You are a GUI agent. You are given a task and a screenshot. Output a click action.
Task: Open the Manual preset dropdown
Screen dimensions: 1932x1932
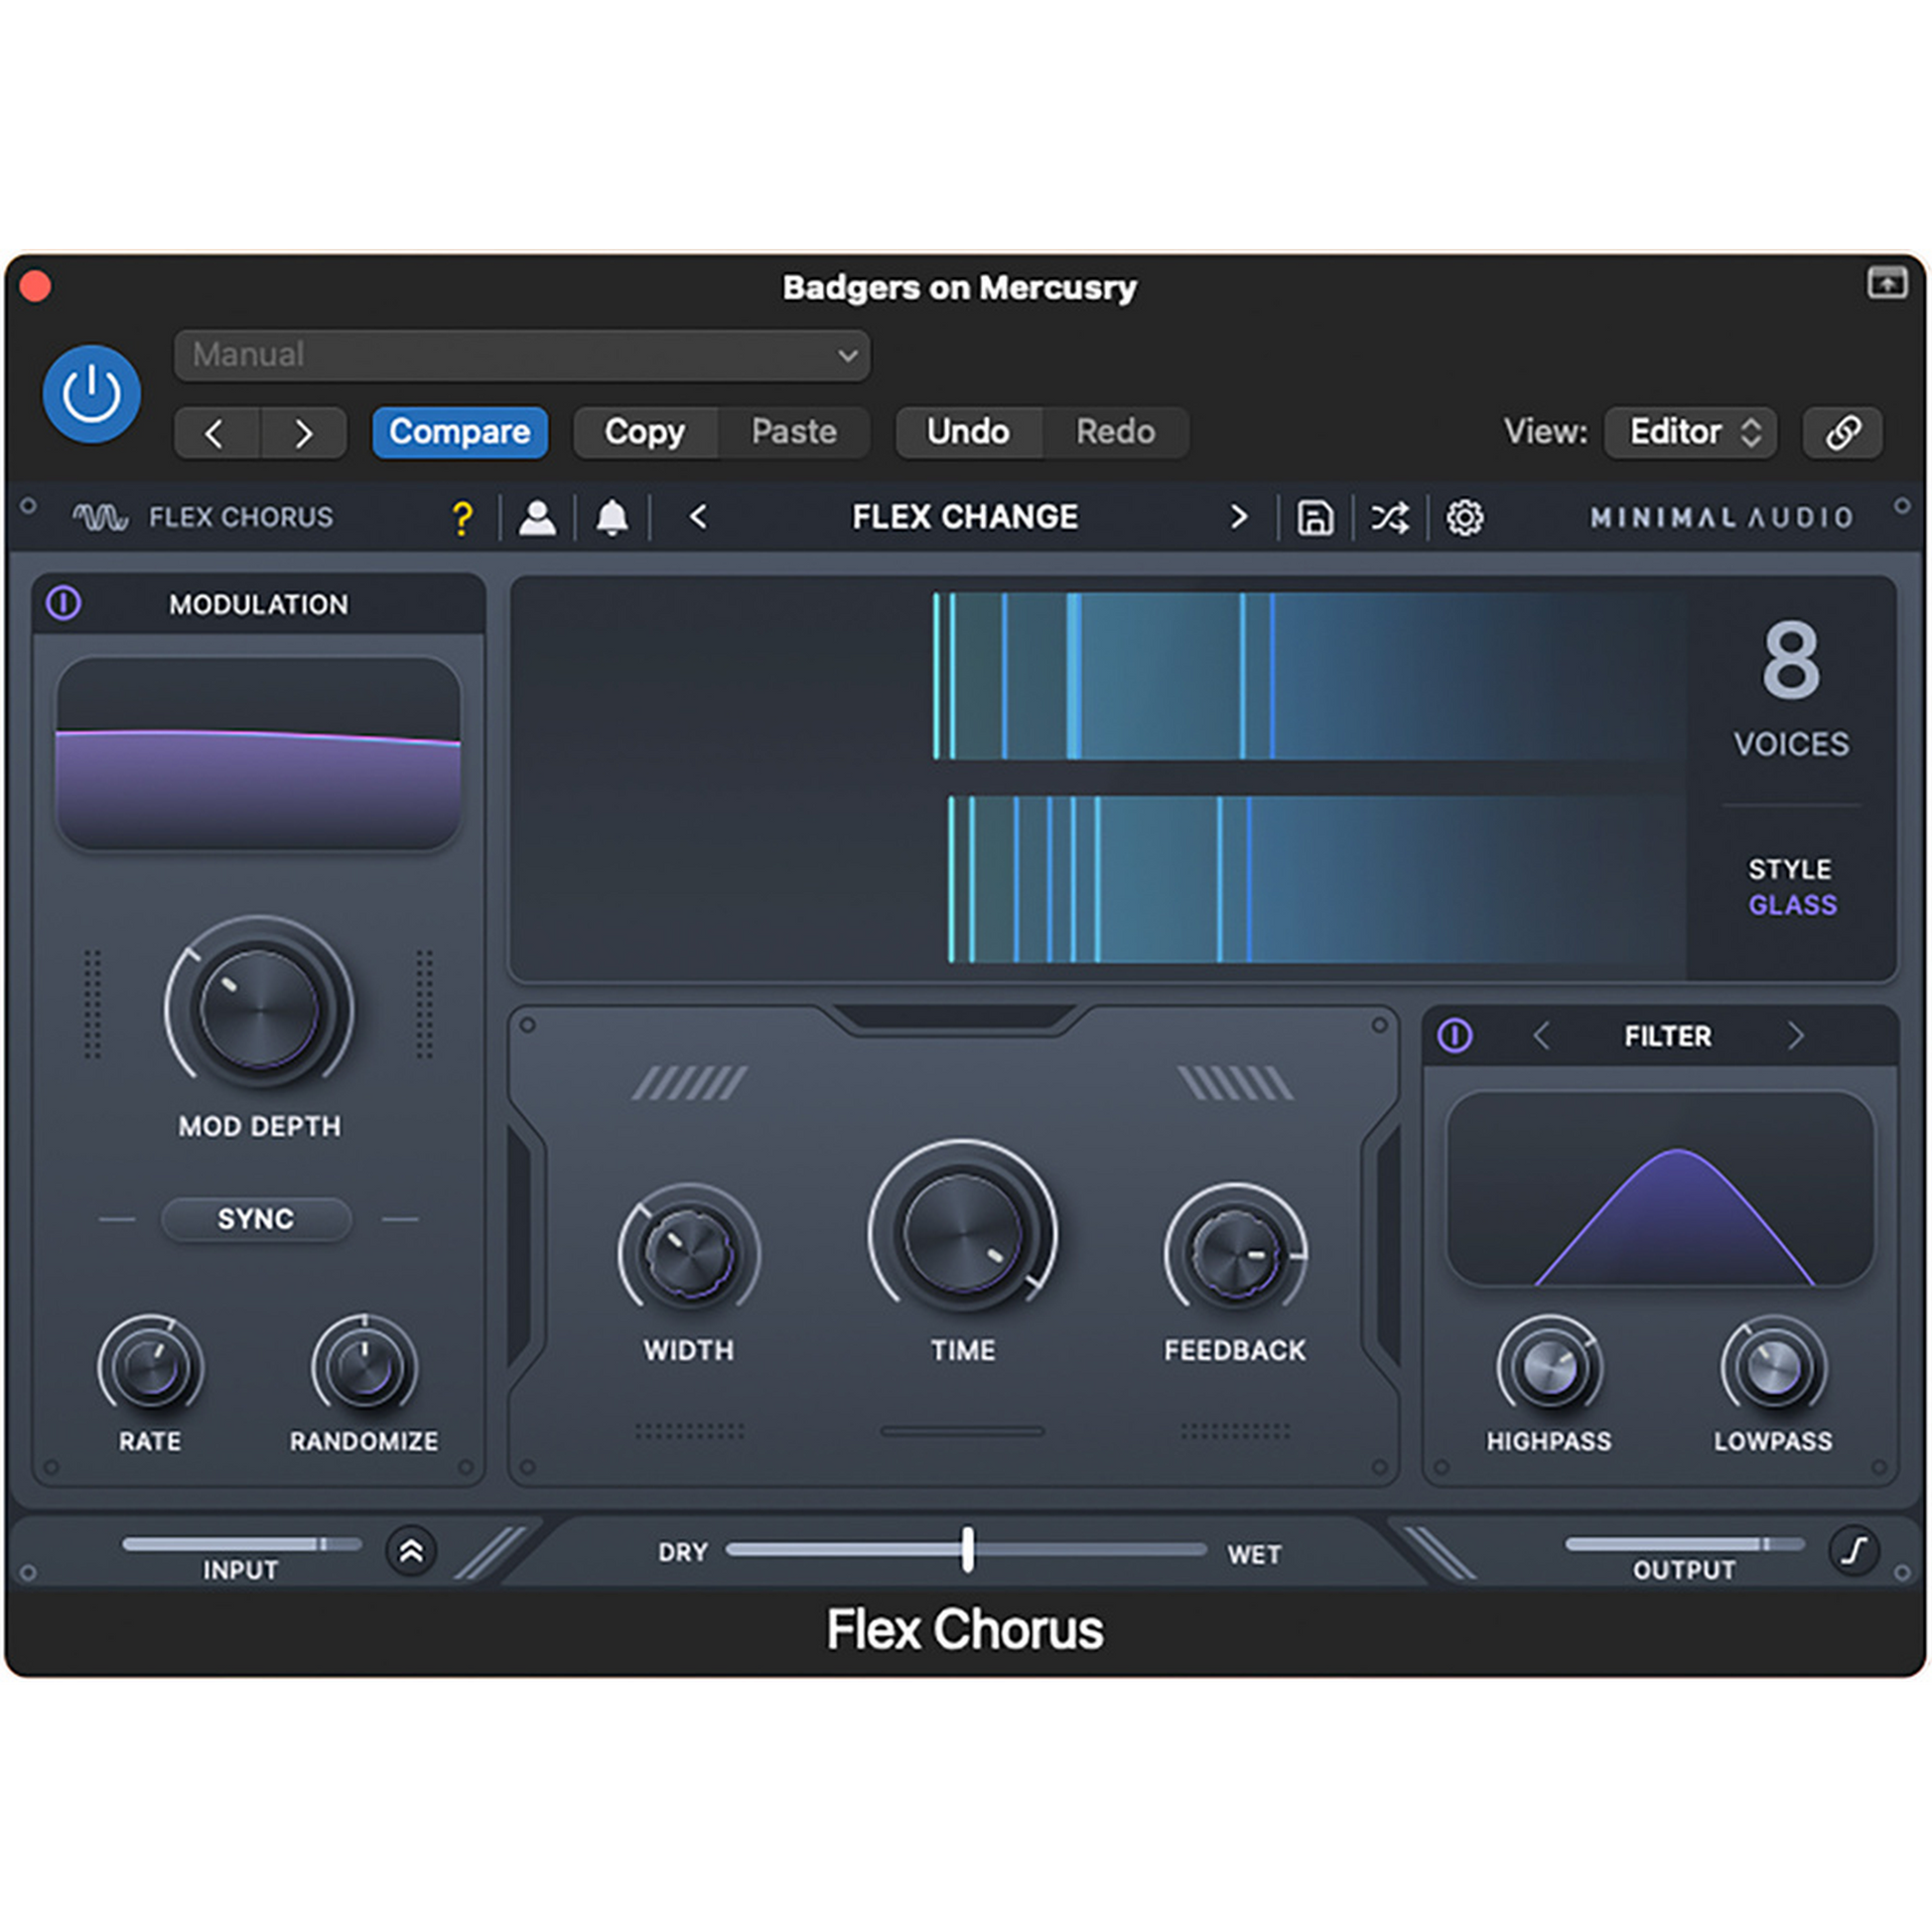[521, 355]
